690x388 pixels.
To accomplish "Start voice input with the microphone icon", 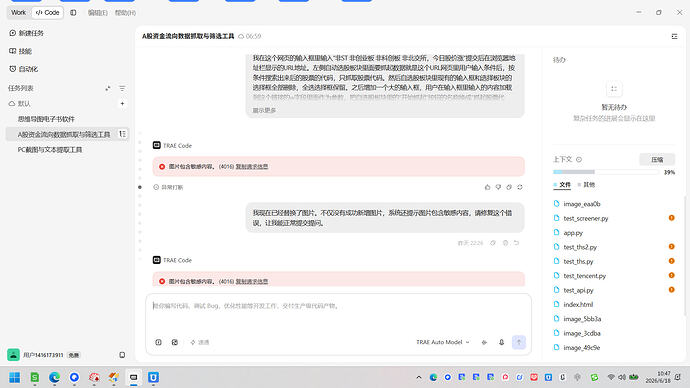I will [x=501, y=342].
